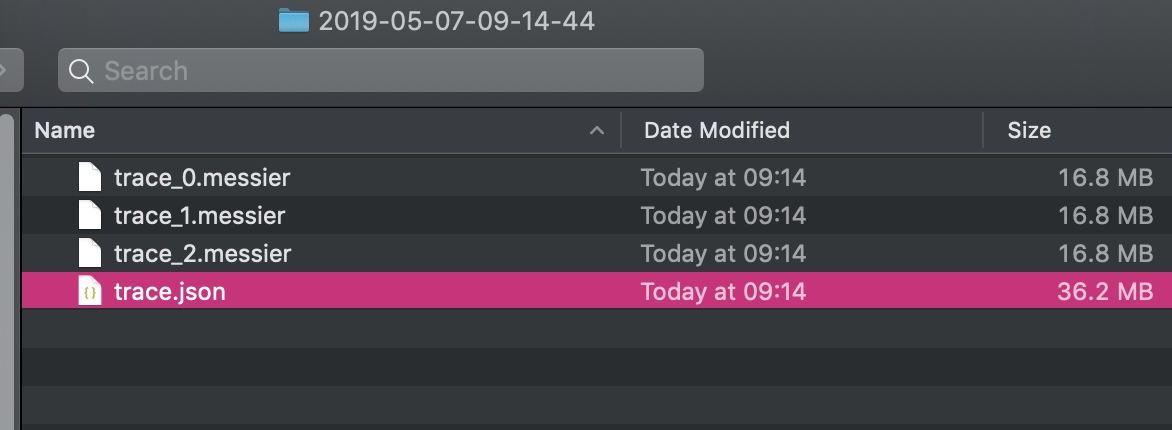Viewport: 1172px width, 430px height.
Task: Sort by the Size column header
Action: point(1029,130)
